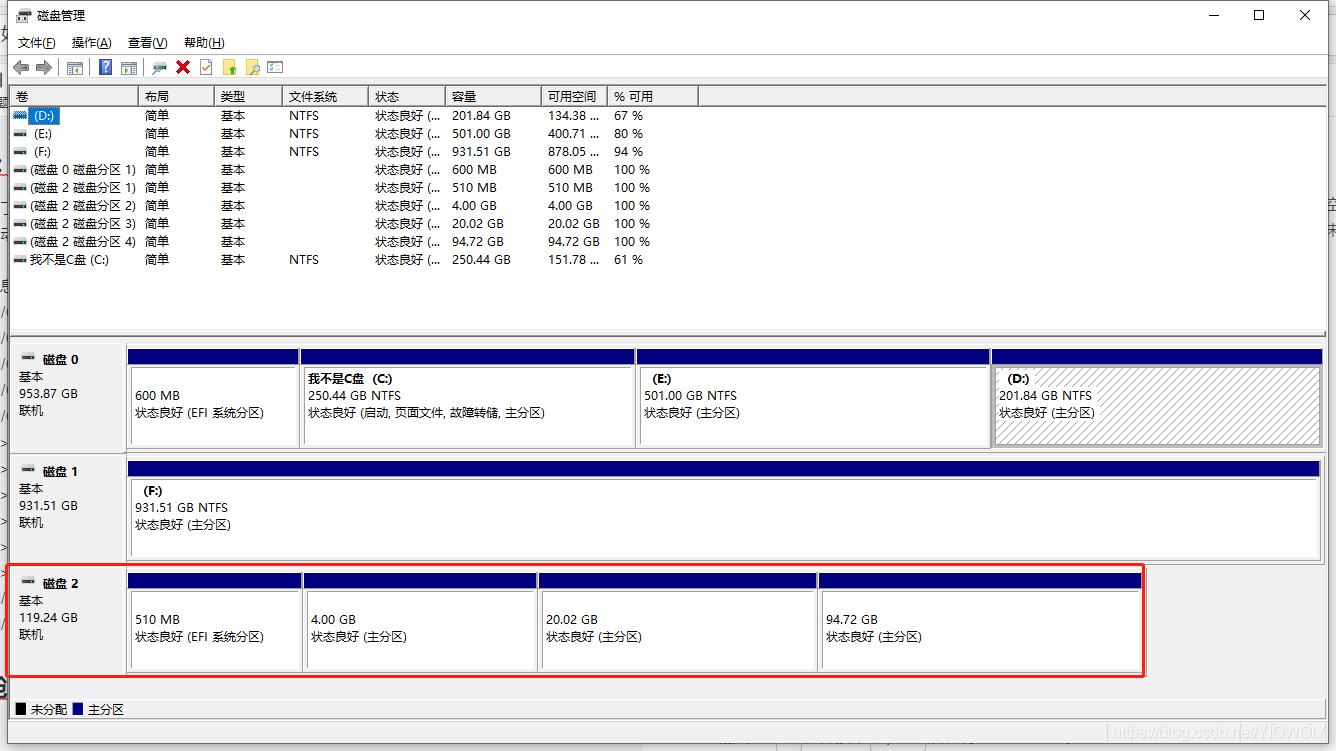
Task: Click the properties checkmark page icon
Action: 206,67
